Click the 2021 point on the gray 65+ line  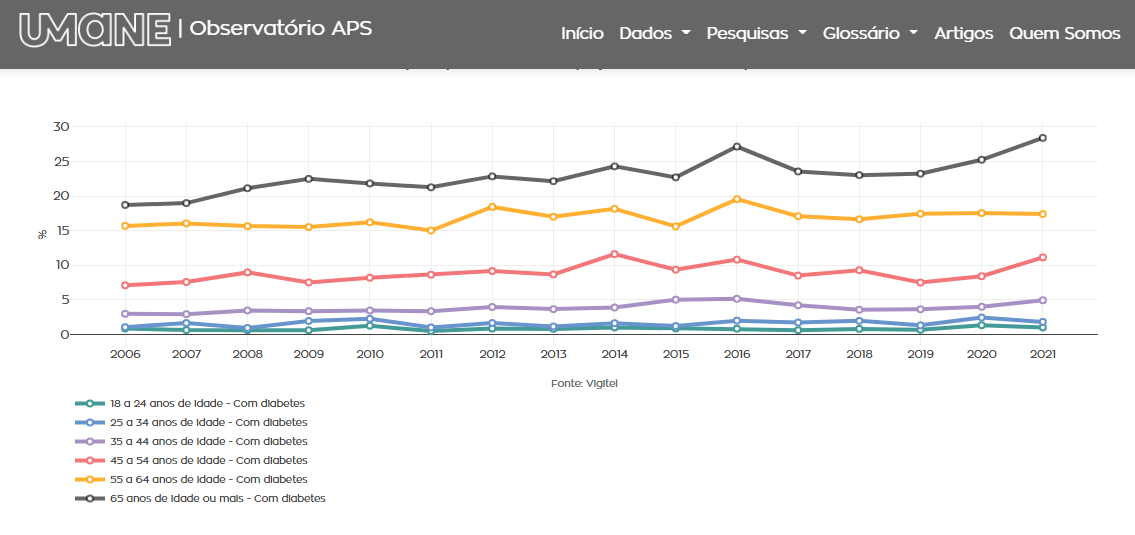[1042, 138]
